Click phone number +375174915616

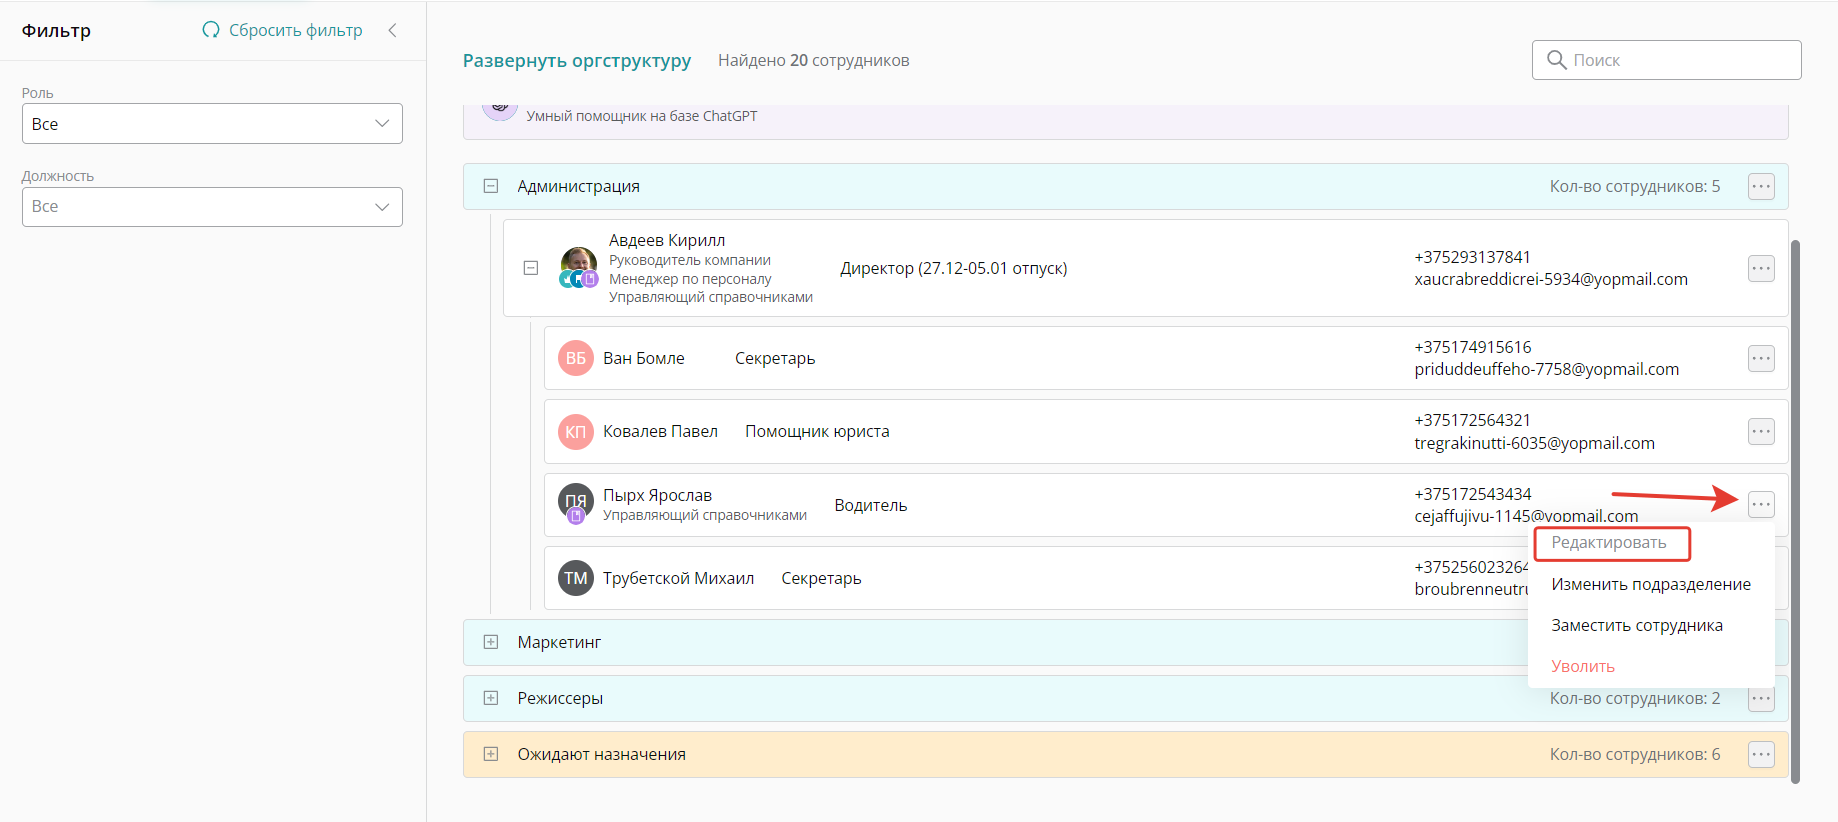click(x=1472, y=347)
